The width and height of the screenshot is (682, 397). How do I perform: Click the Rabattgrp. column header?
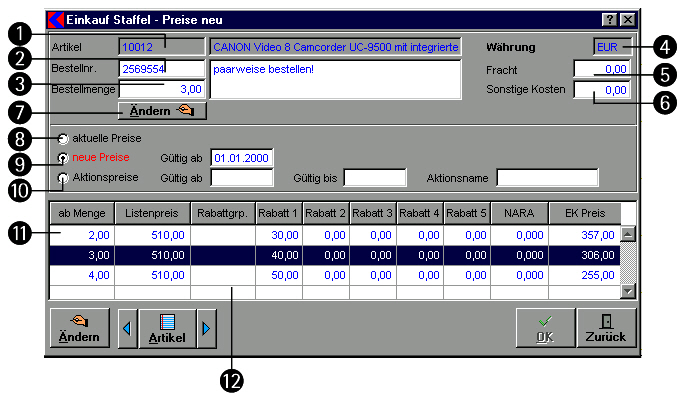(223, 213)
